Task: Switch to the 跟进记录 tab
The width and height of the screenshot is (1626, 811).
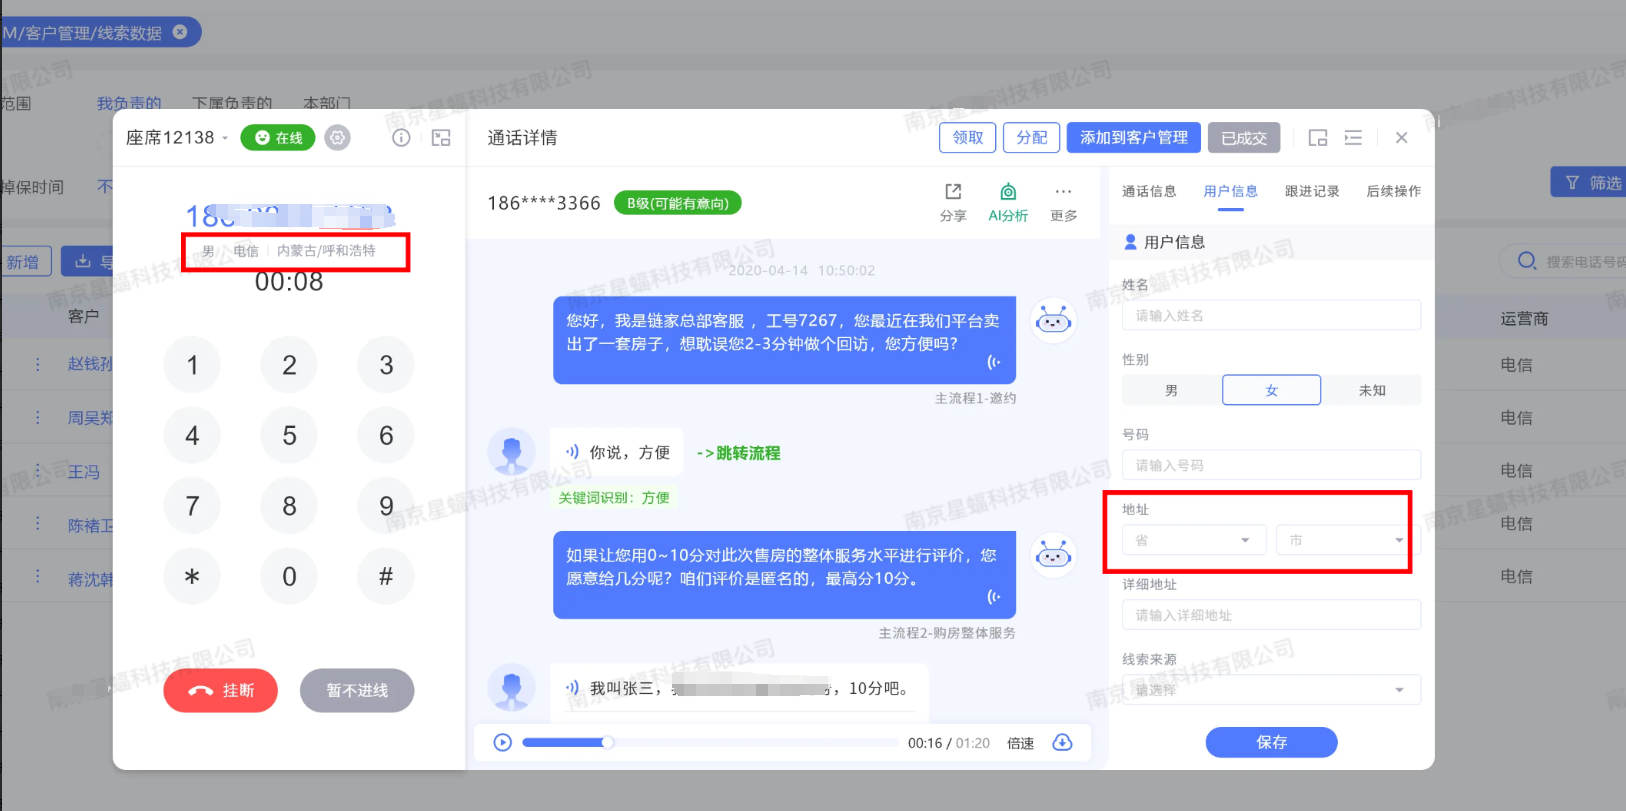Action: 1311,191
